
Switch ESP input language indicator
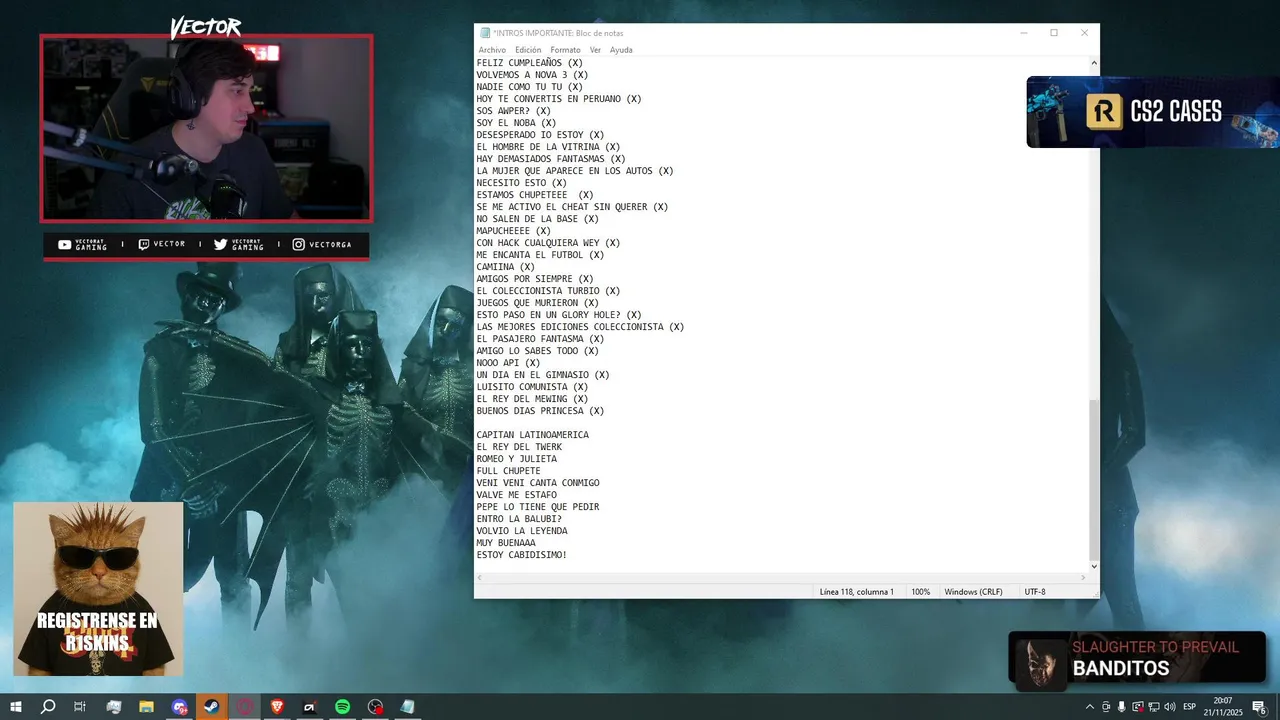tap(1190, 707)
